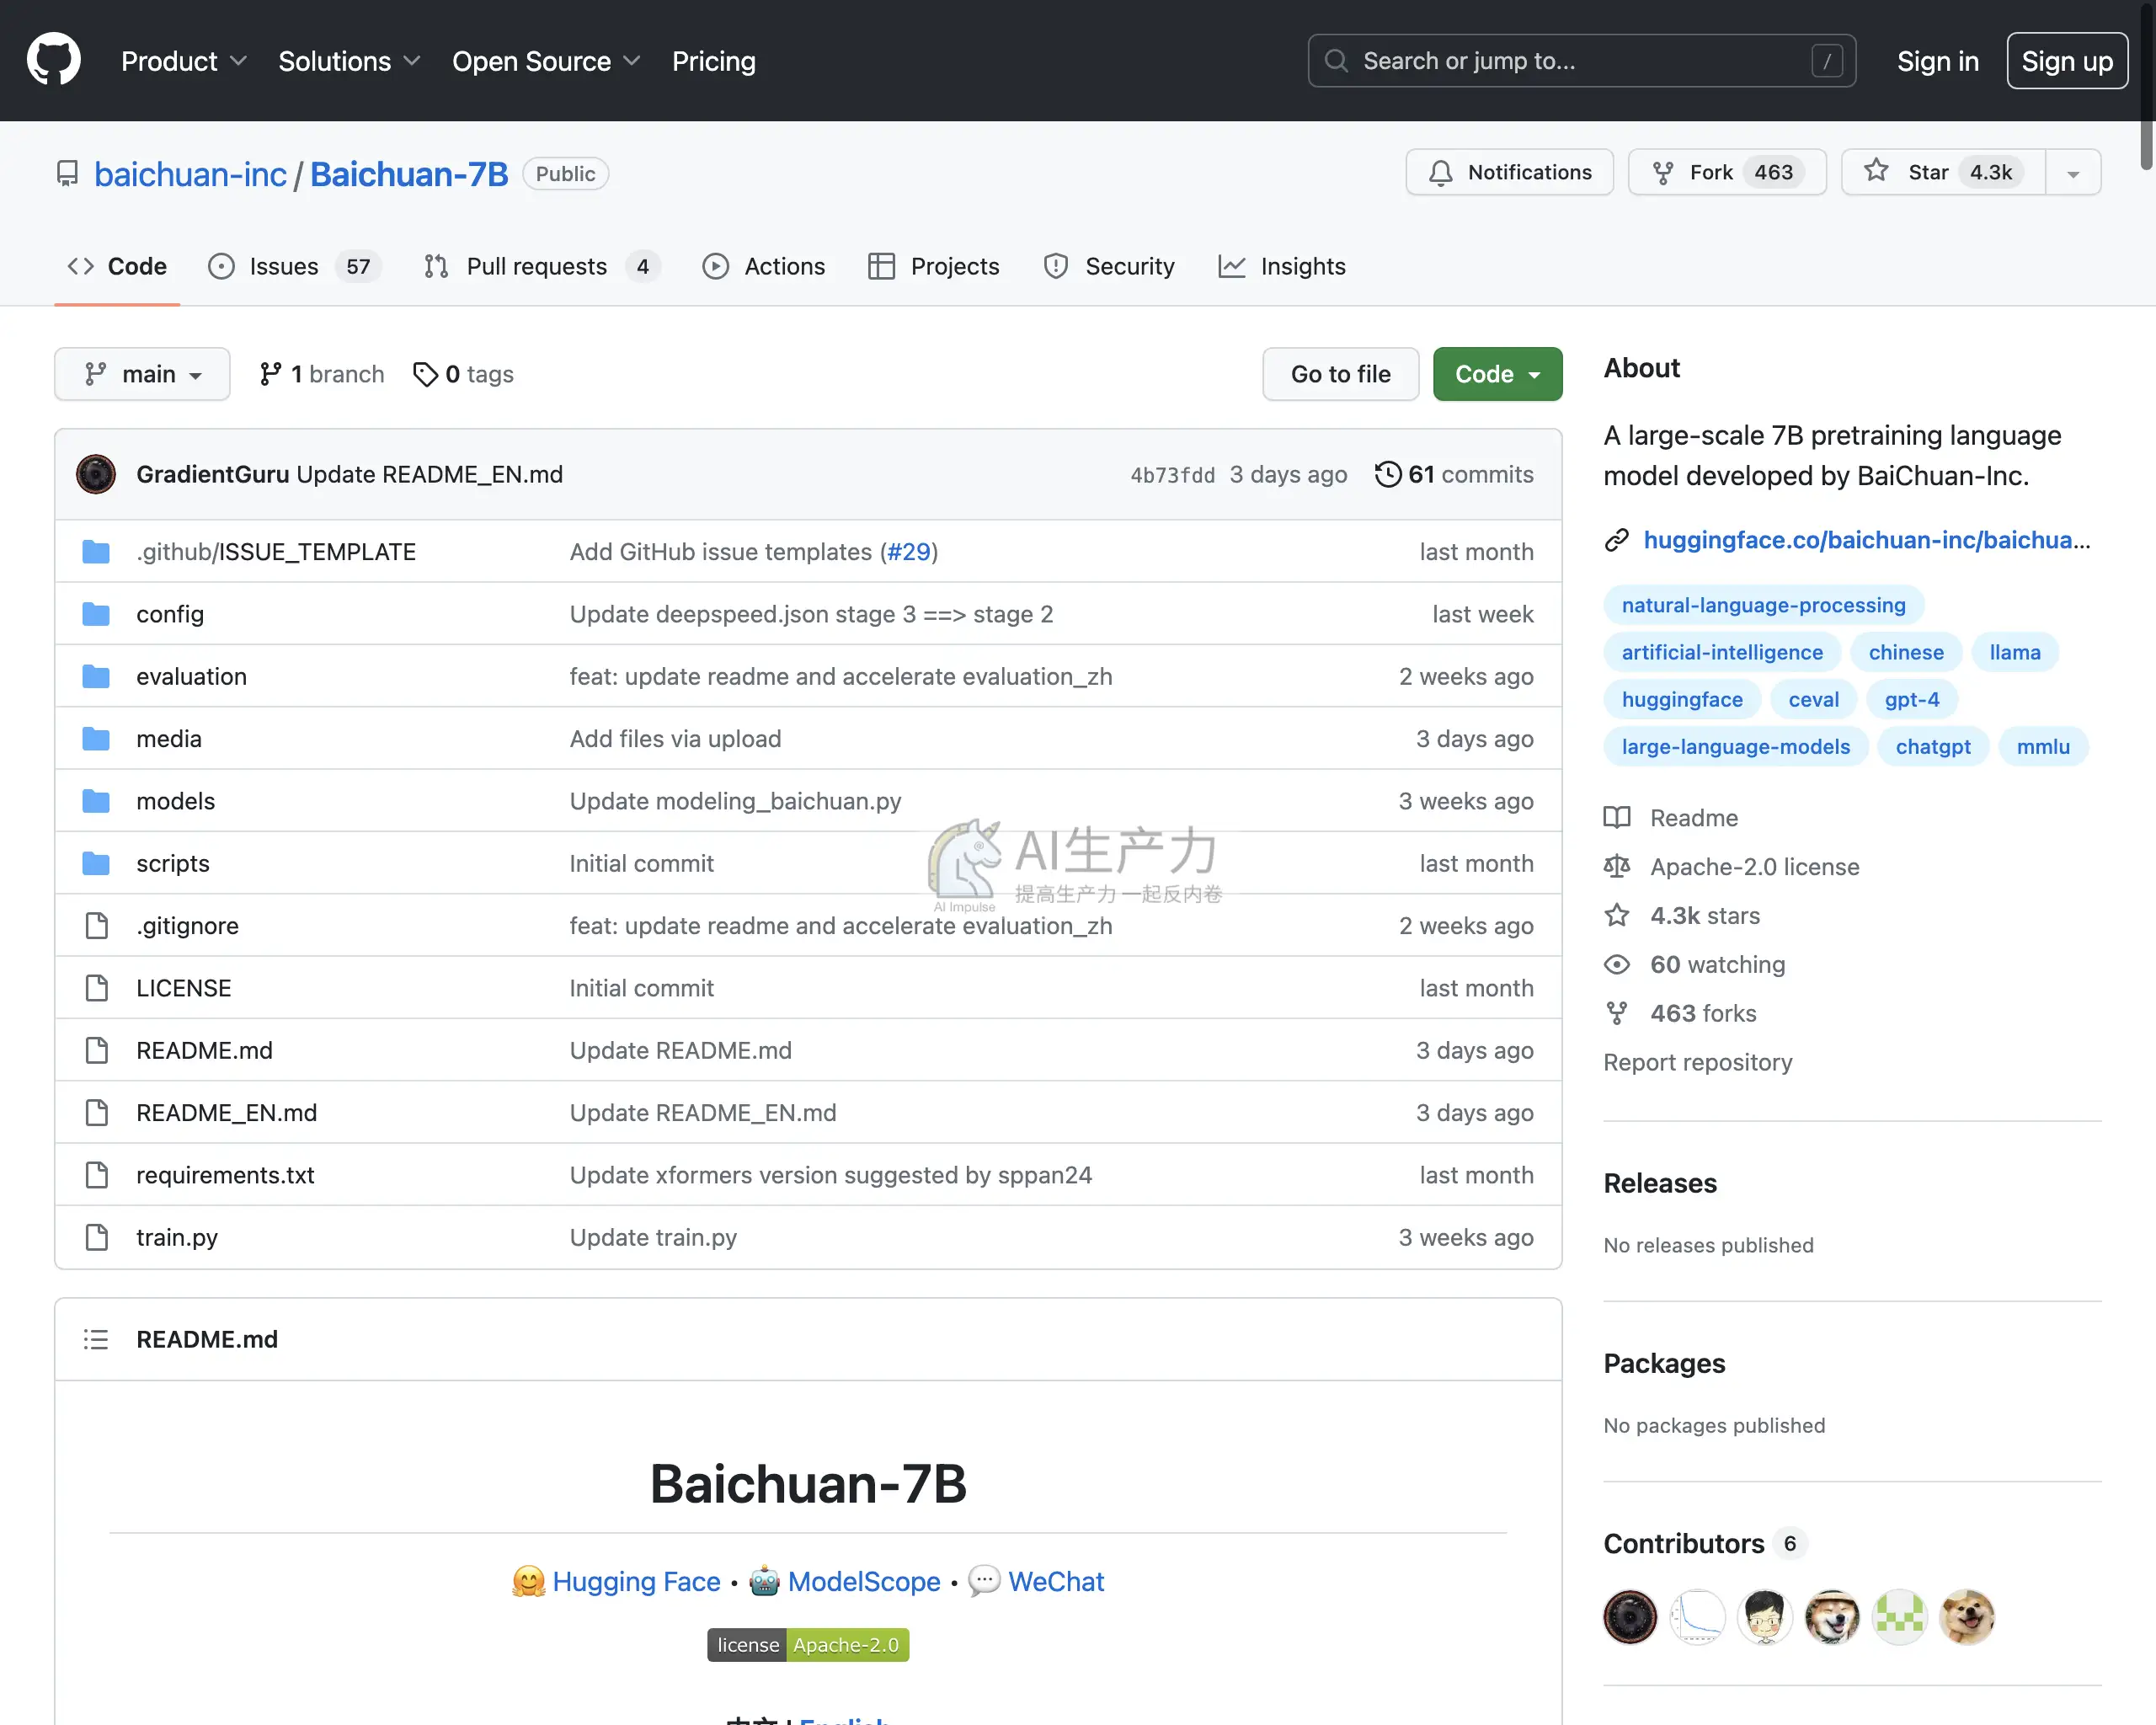This screenshot has width=2156, height=1725.
Task: Click the 1 branch link
Action: (321, 374)
